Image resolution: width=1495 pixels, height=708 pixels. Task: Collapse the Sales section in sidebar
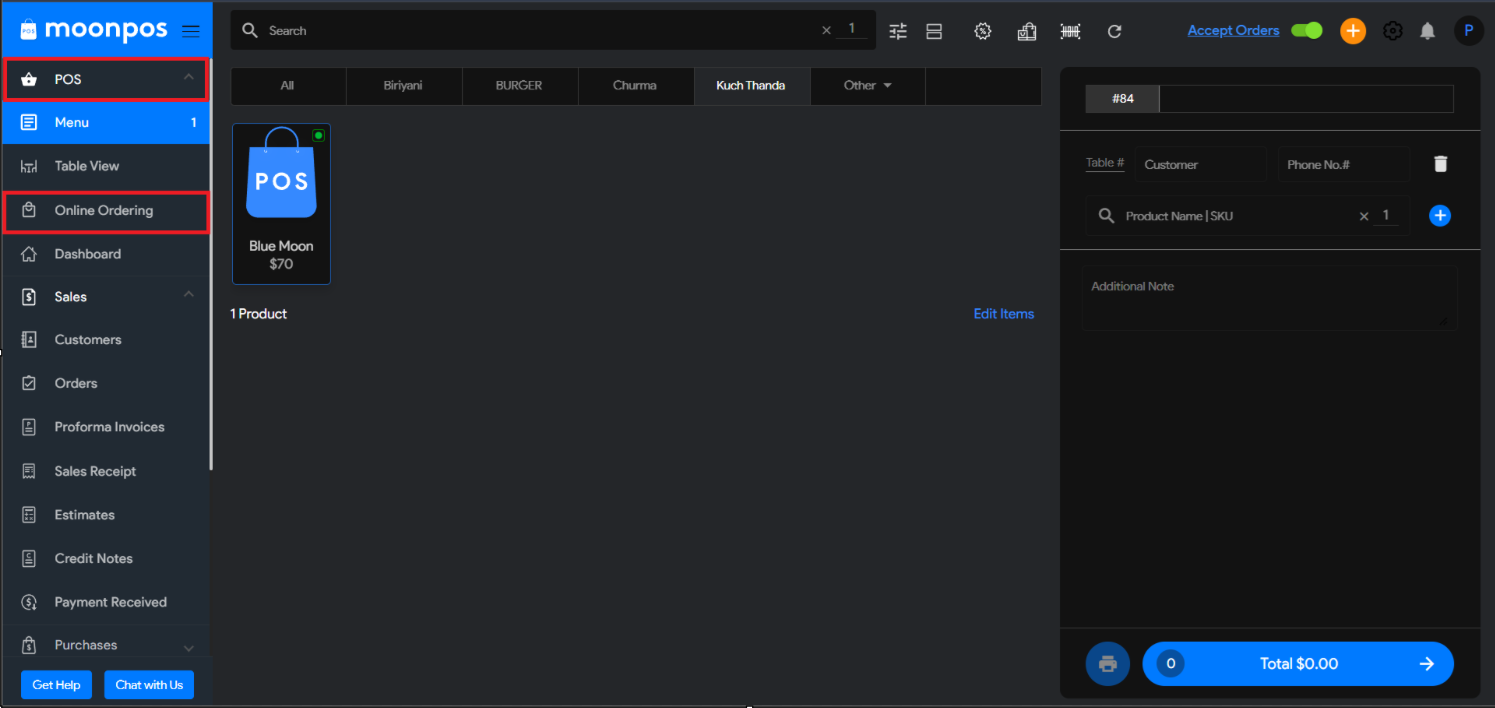click(x=189, y=296)
